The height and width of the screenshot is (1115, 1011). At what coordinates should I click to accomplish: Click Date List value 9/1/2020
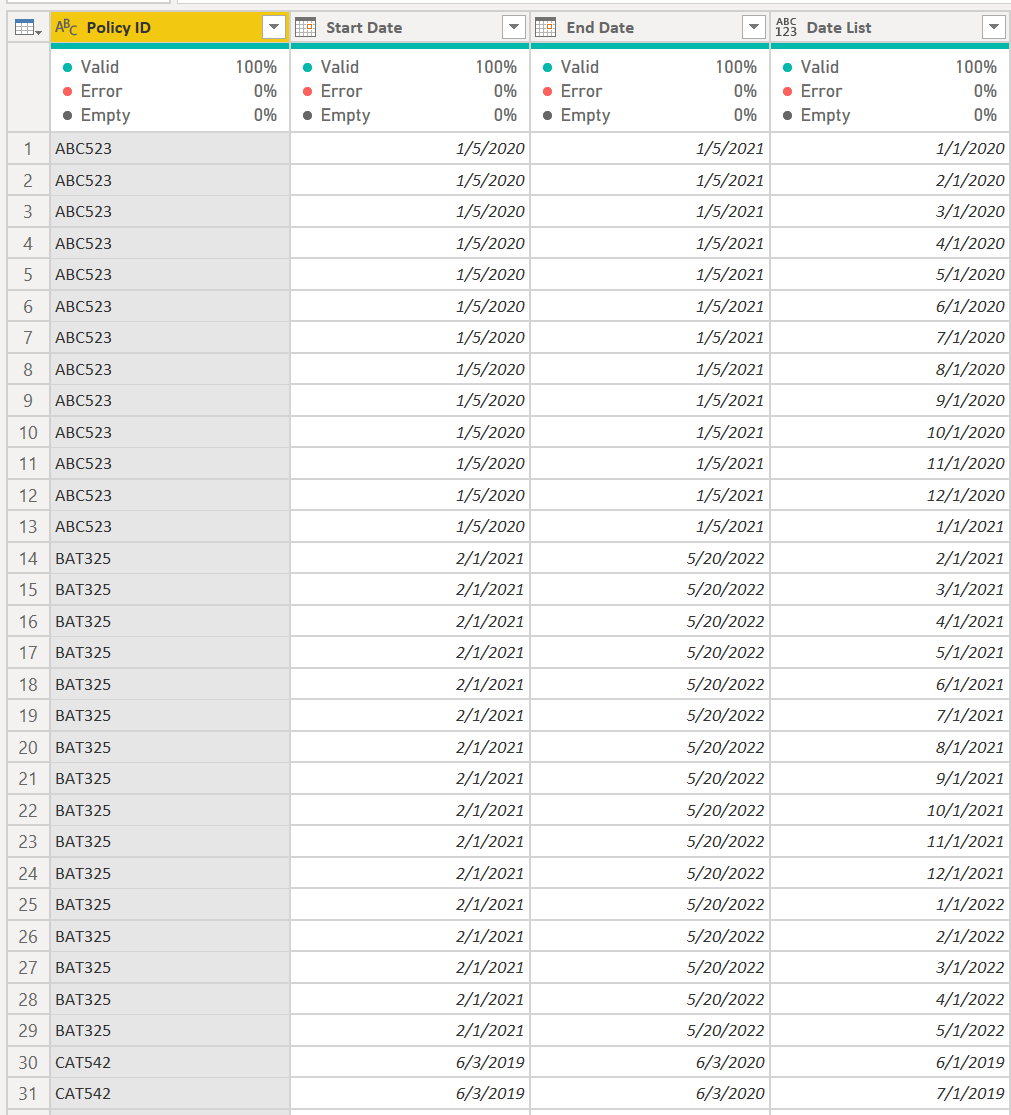[x=890, y=401]
